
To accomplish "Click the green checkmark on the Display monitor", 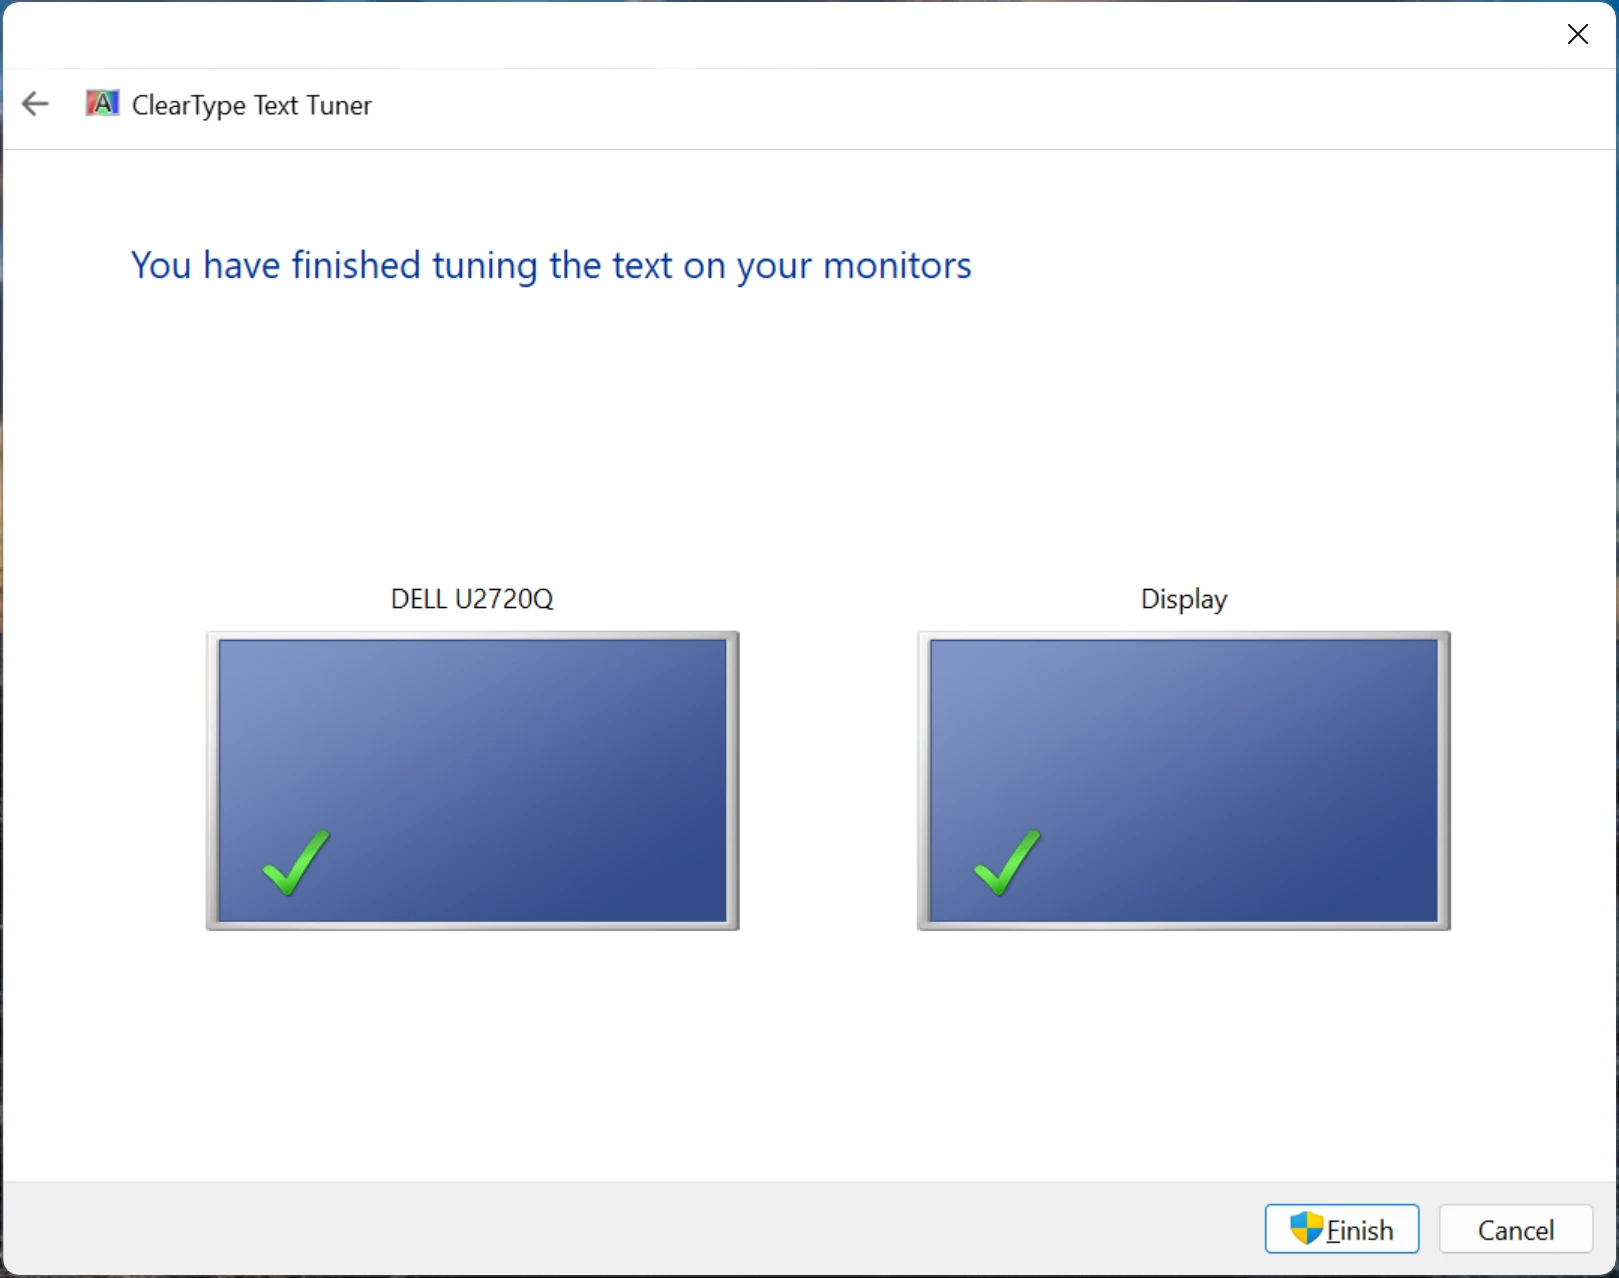I will coord(1005,862).
